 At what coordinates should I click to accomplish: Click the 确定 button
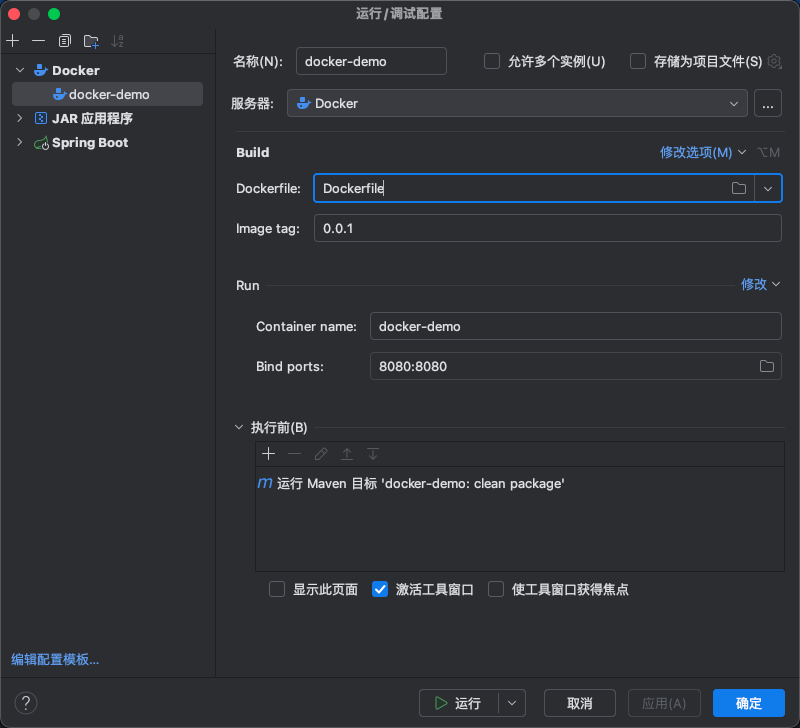point(748,703)
